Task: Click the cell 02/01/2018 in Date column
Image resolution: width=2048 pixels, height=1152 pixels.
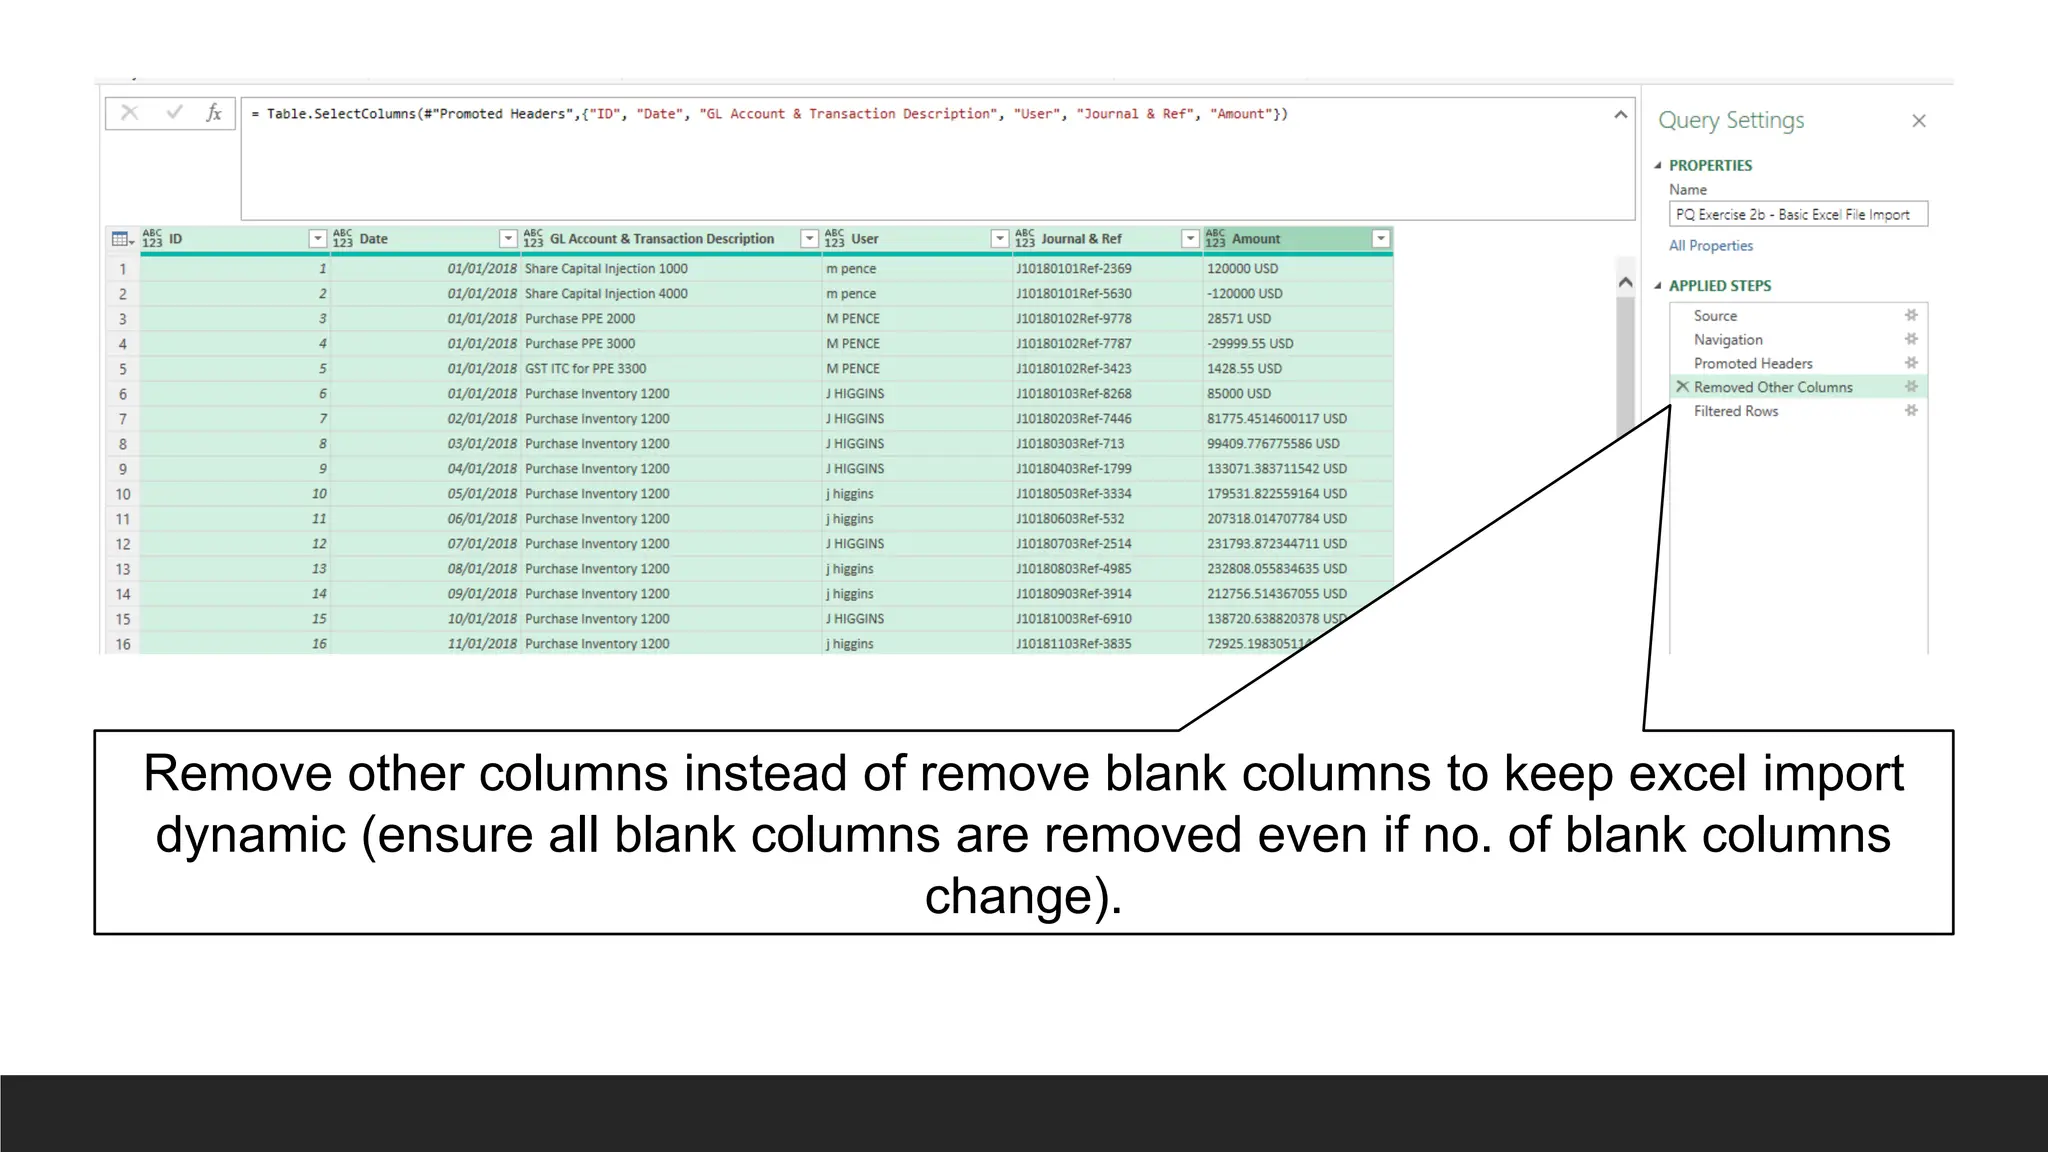Action: pyautogui.click(x=425, y=419)
